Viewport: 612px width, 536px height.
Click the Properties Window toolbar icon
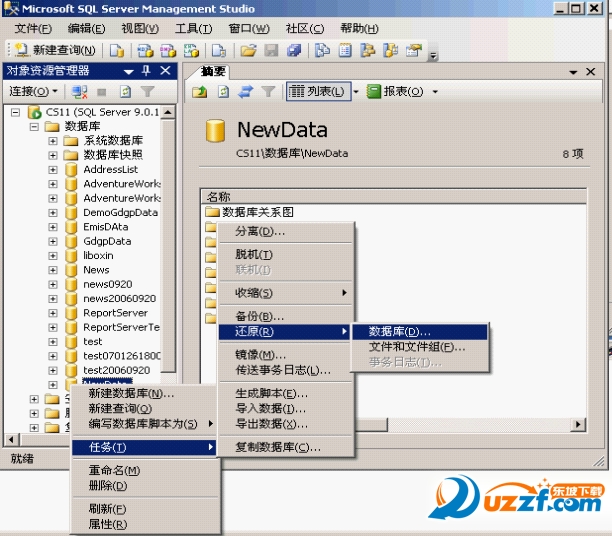point(414,50)
